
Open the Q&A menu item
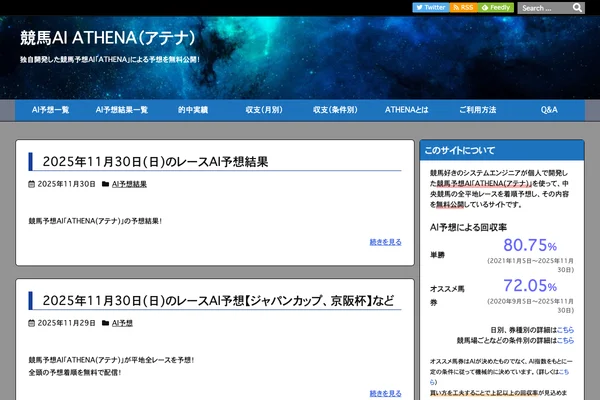[549, 110]
